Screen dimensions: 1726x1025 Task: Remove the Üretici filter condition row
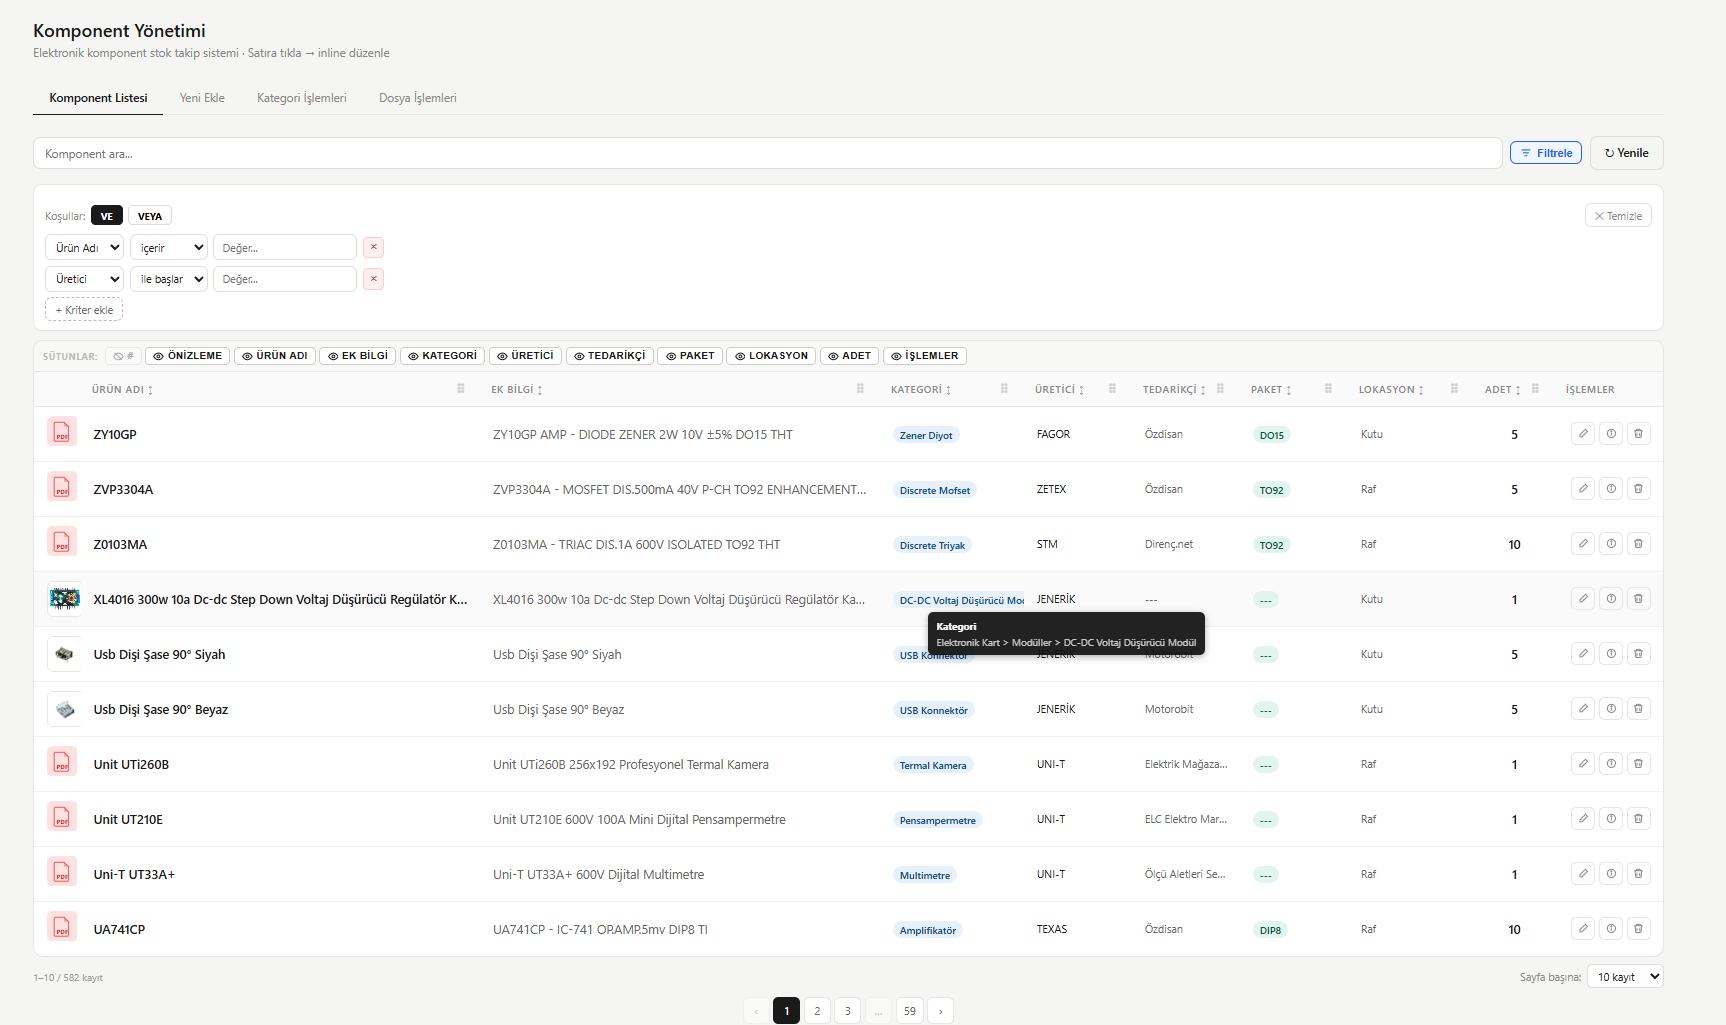373,279
